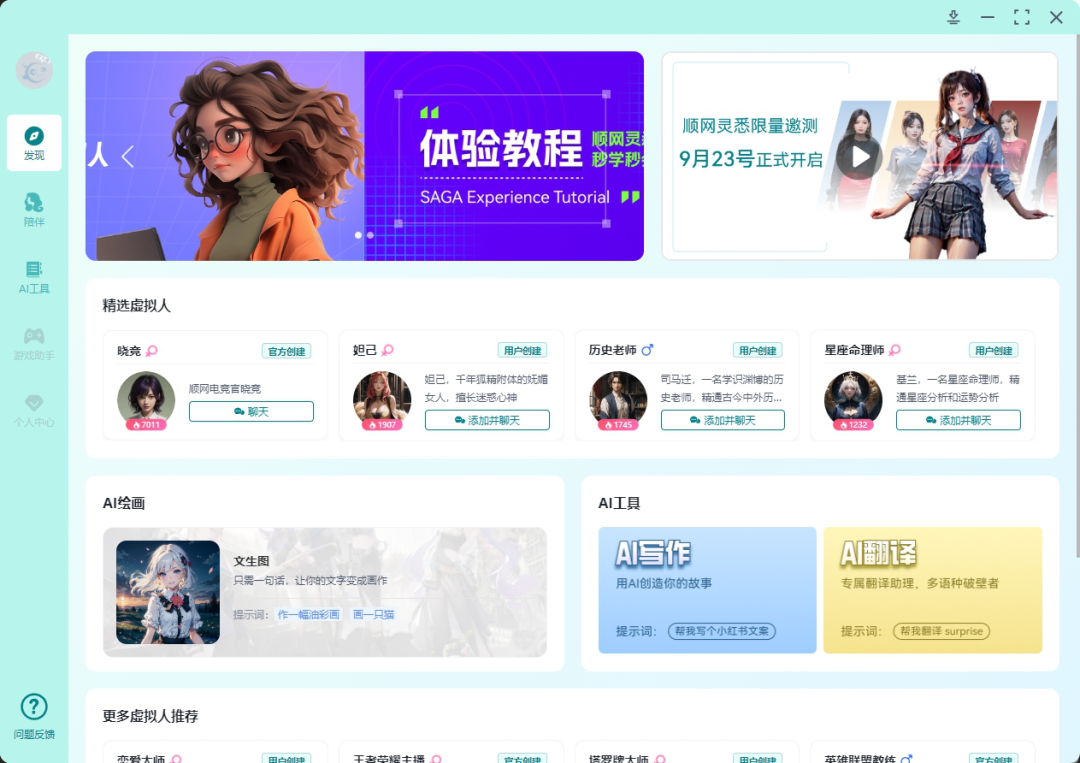Image resolution: width=1080 pixels, height=763 pixels.
Task: Click the 用户创建 tag on 星座命理师 card
Action: (x=993, y=351)
